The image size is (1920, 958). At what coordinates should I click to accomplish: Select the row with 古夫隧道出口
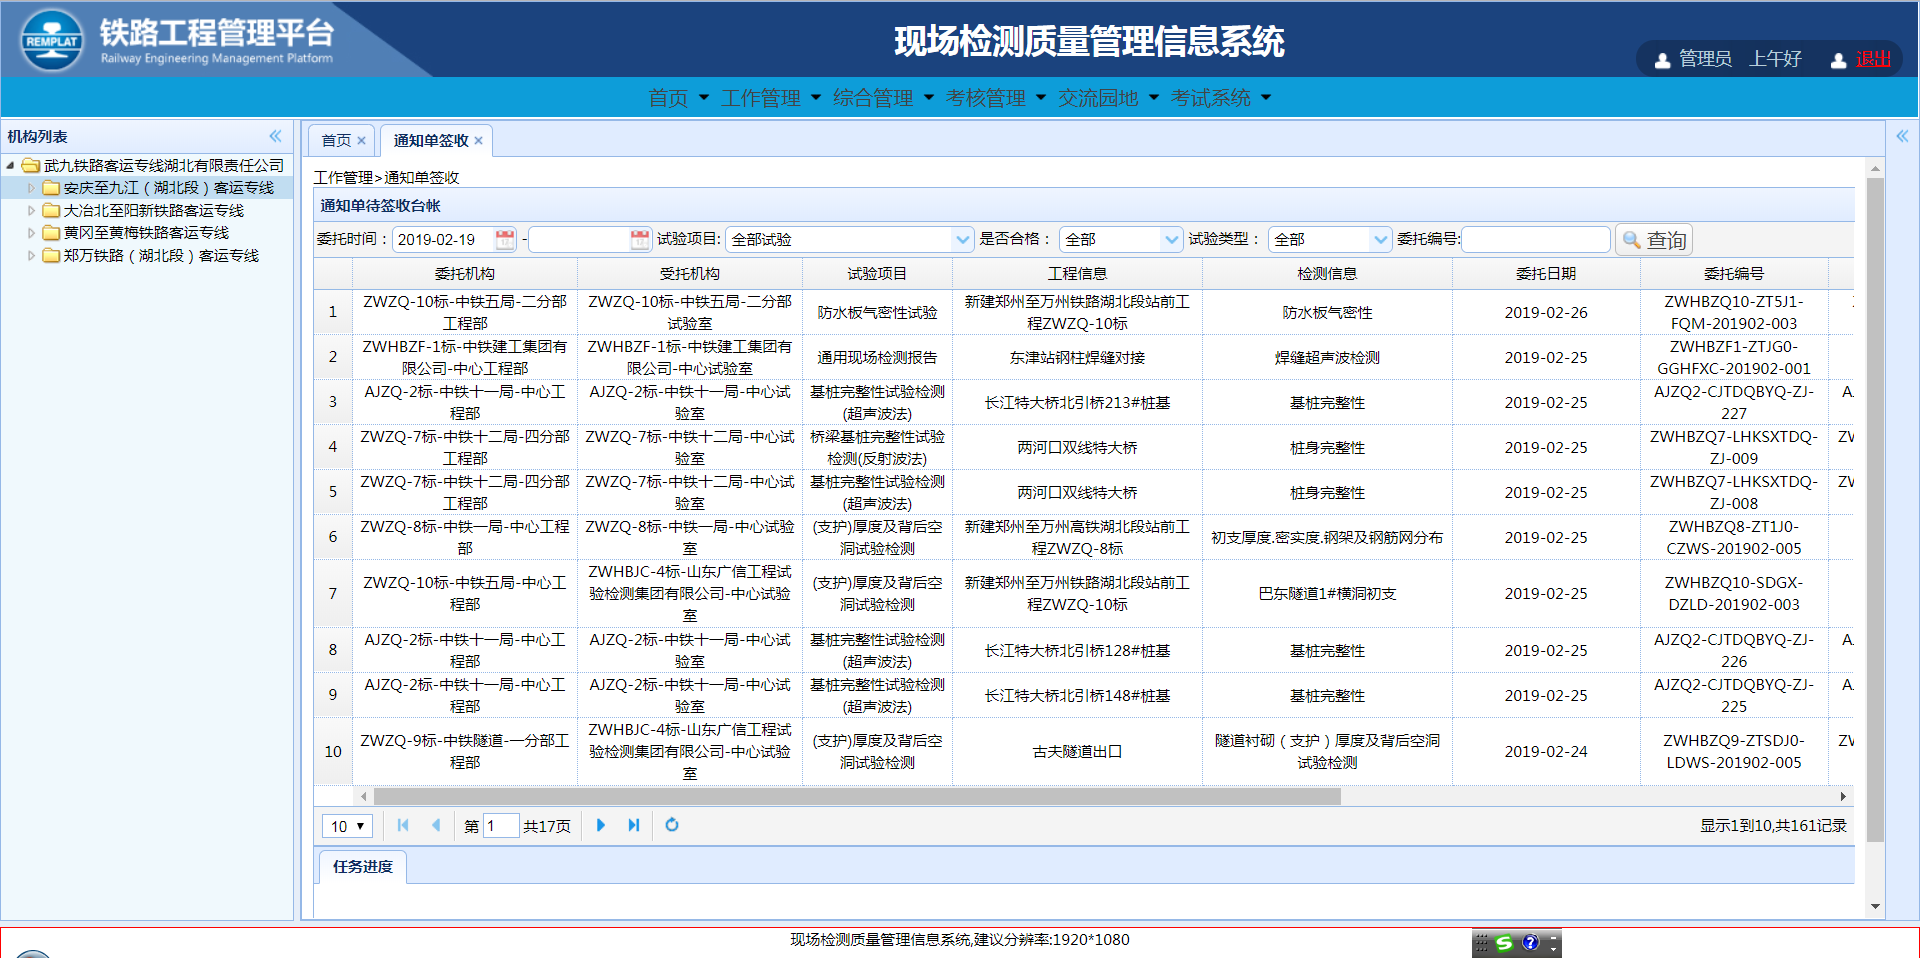coord(1084,751)
